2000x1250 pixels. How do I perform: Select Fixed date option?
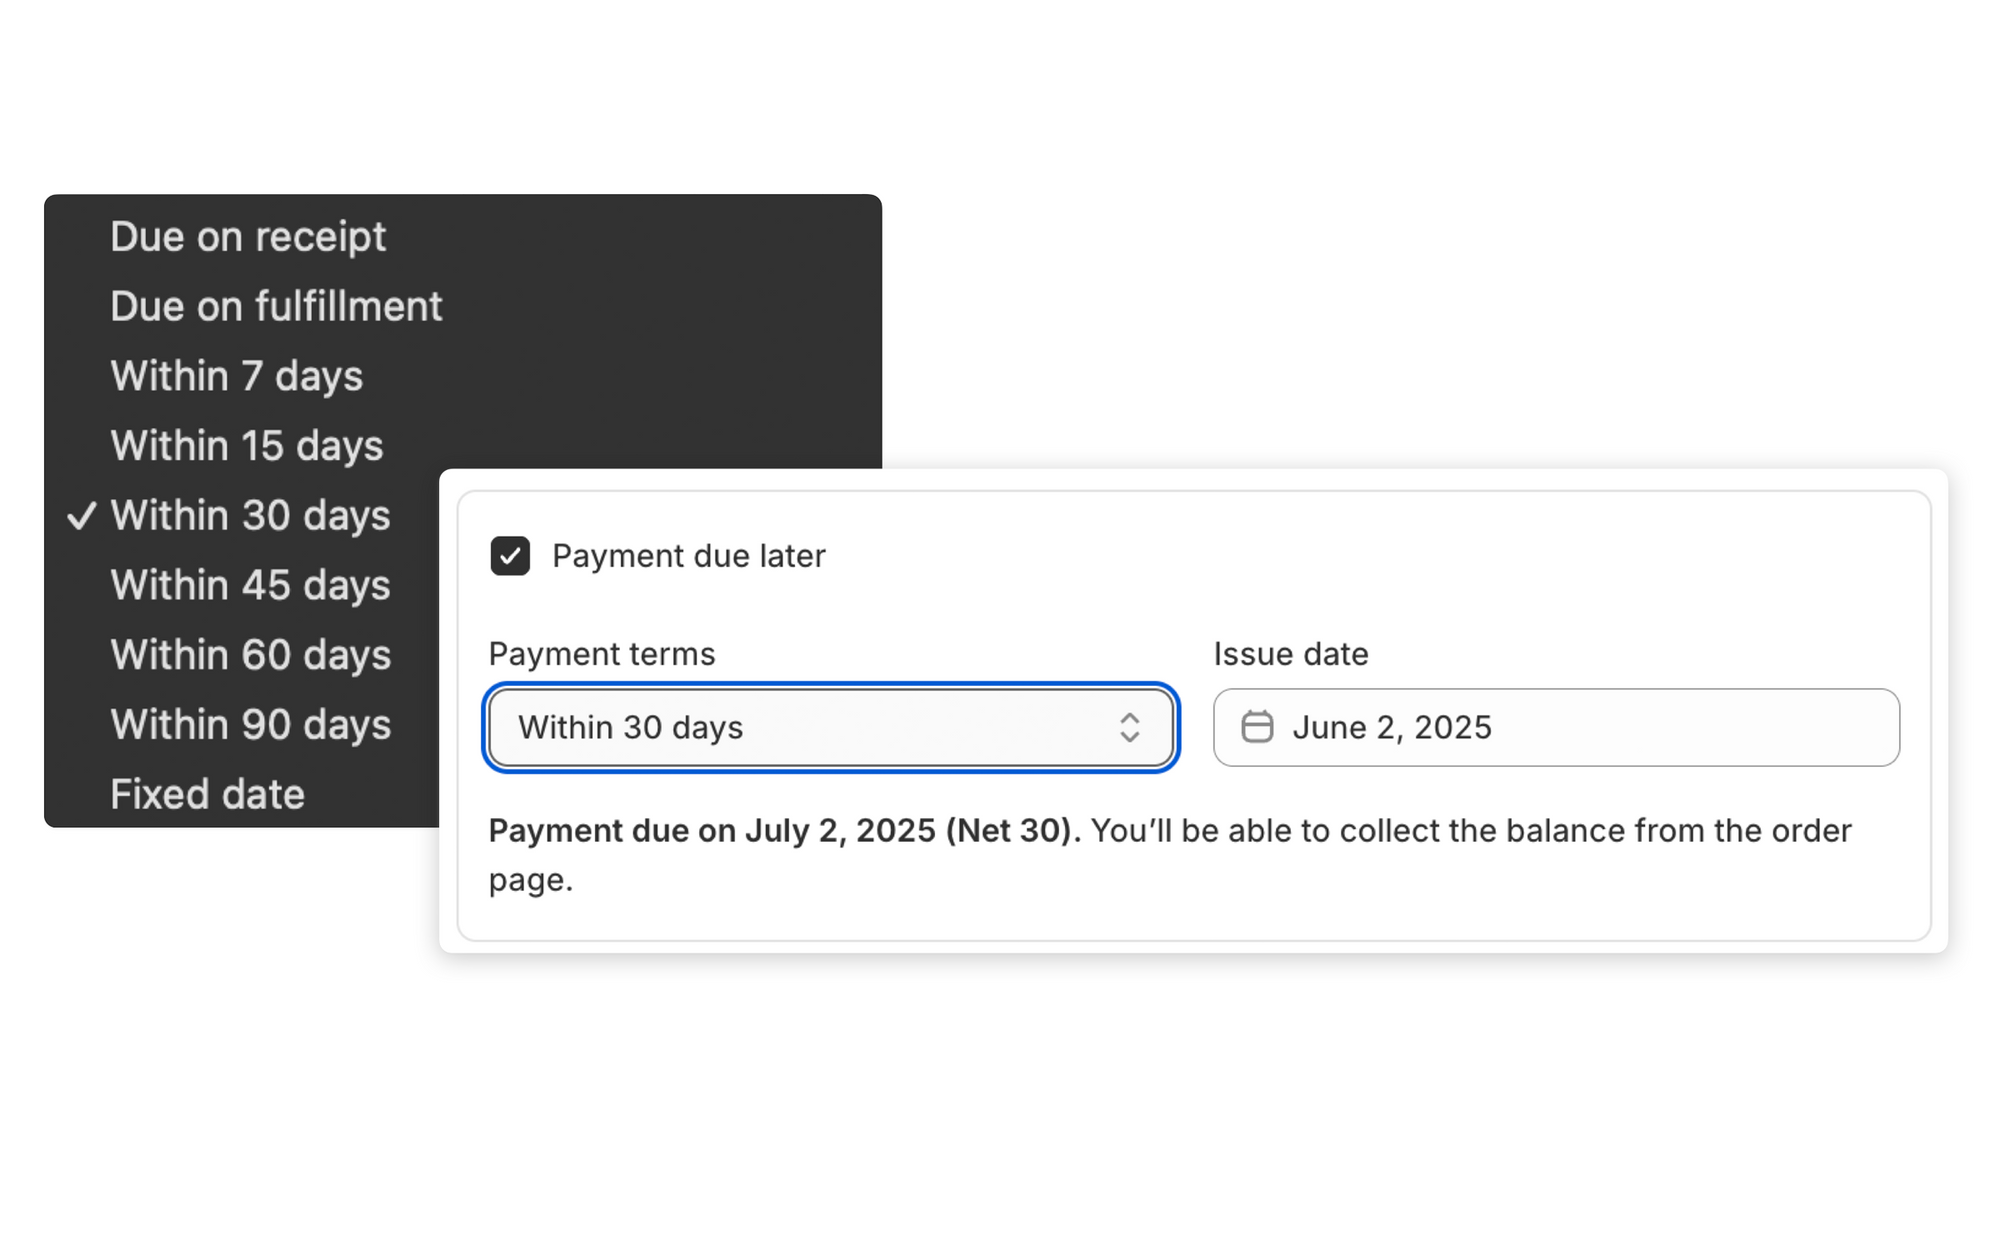[x=208, y=794]
